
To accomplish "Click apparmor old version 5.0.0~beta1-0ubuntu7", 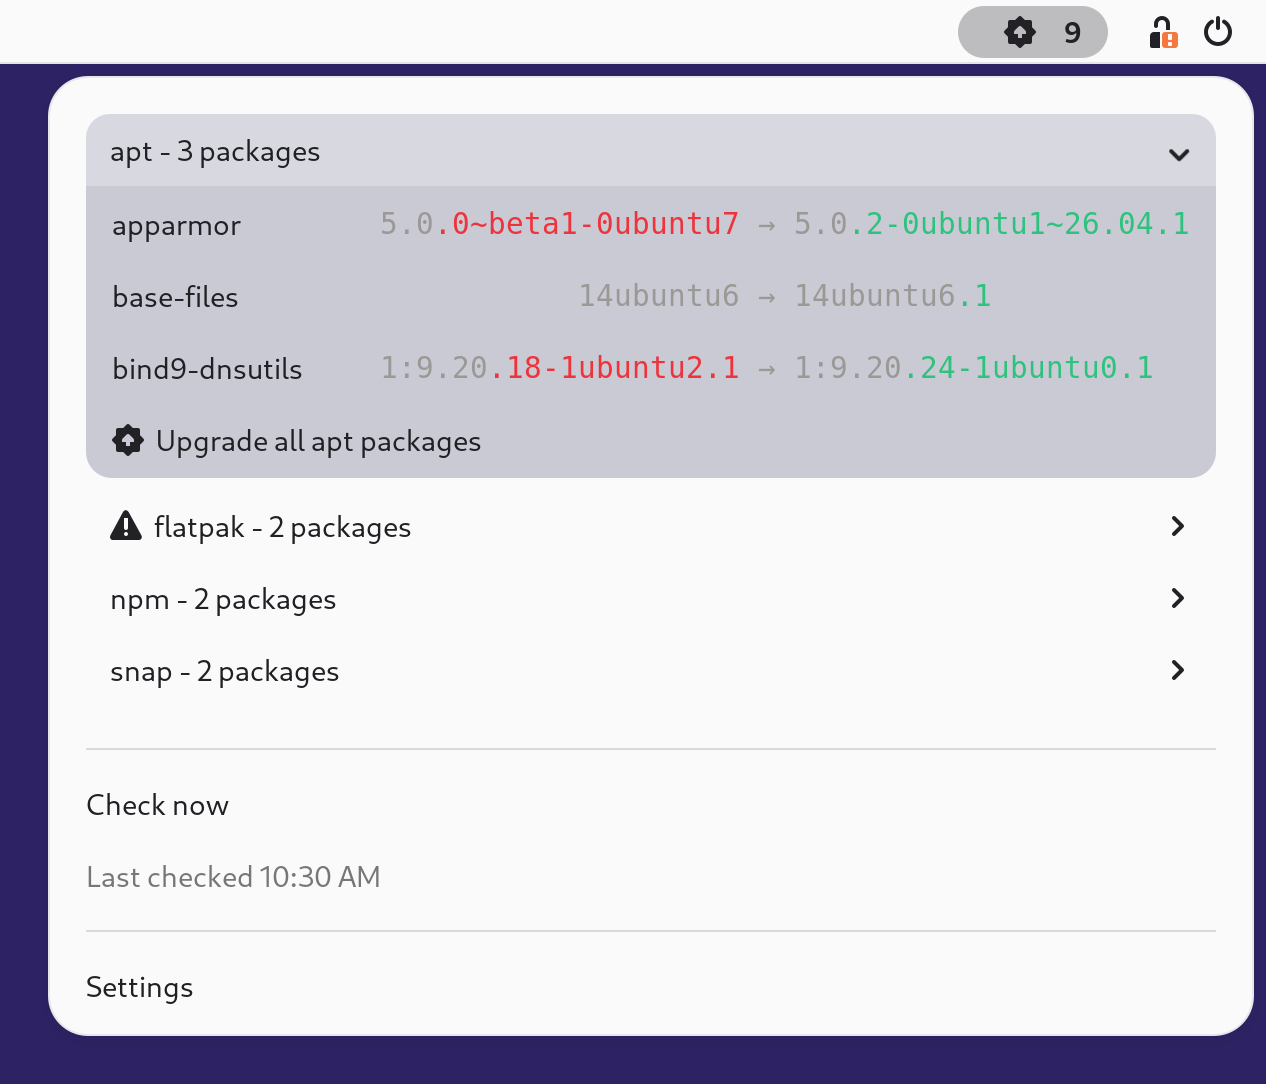I will pyautogui.click(x=559, y=224).
